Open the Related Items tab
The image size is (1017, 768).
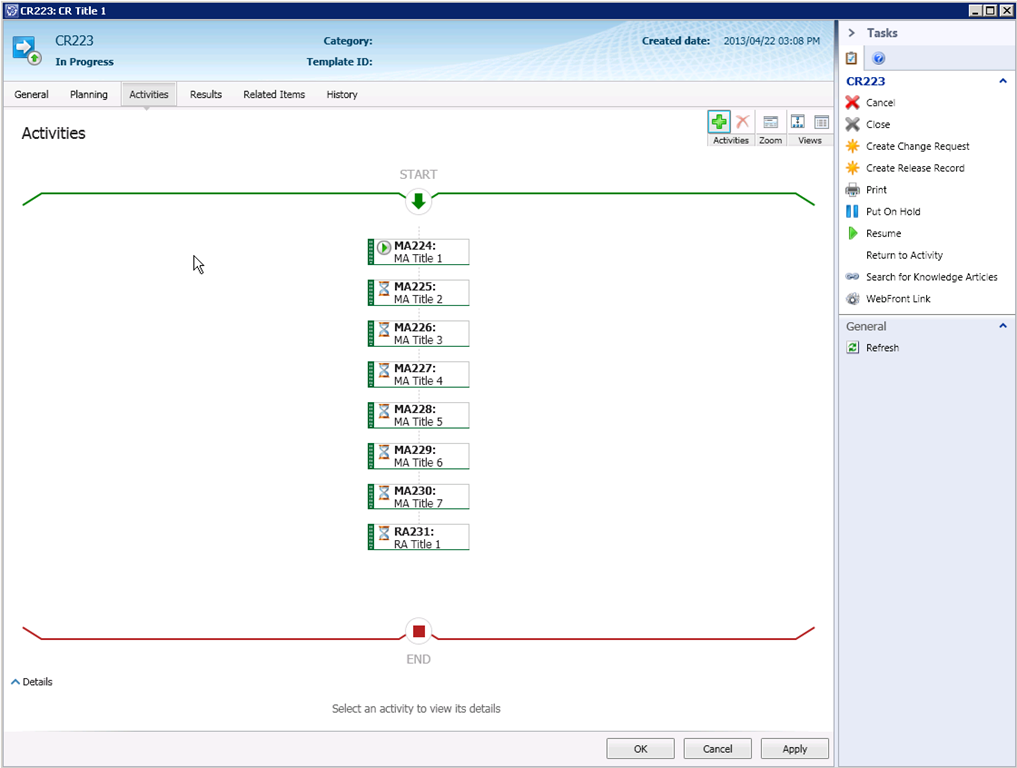274,95
